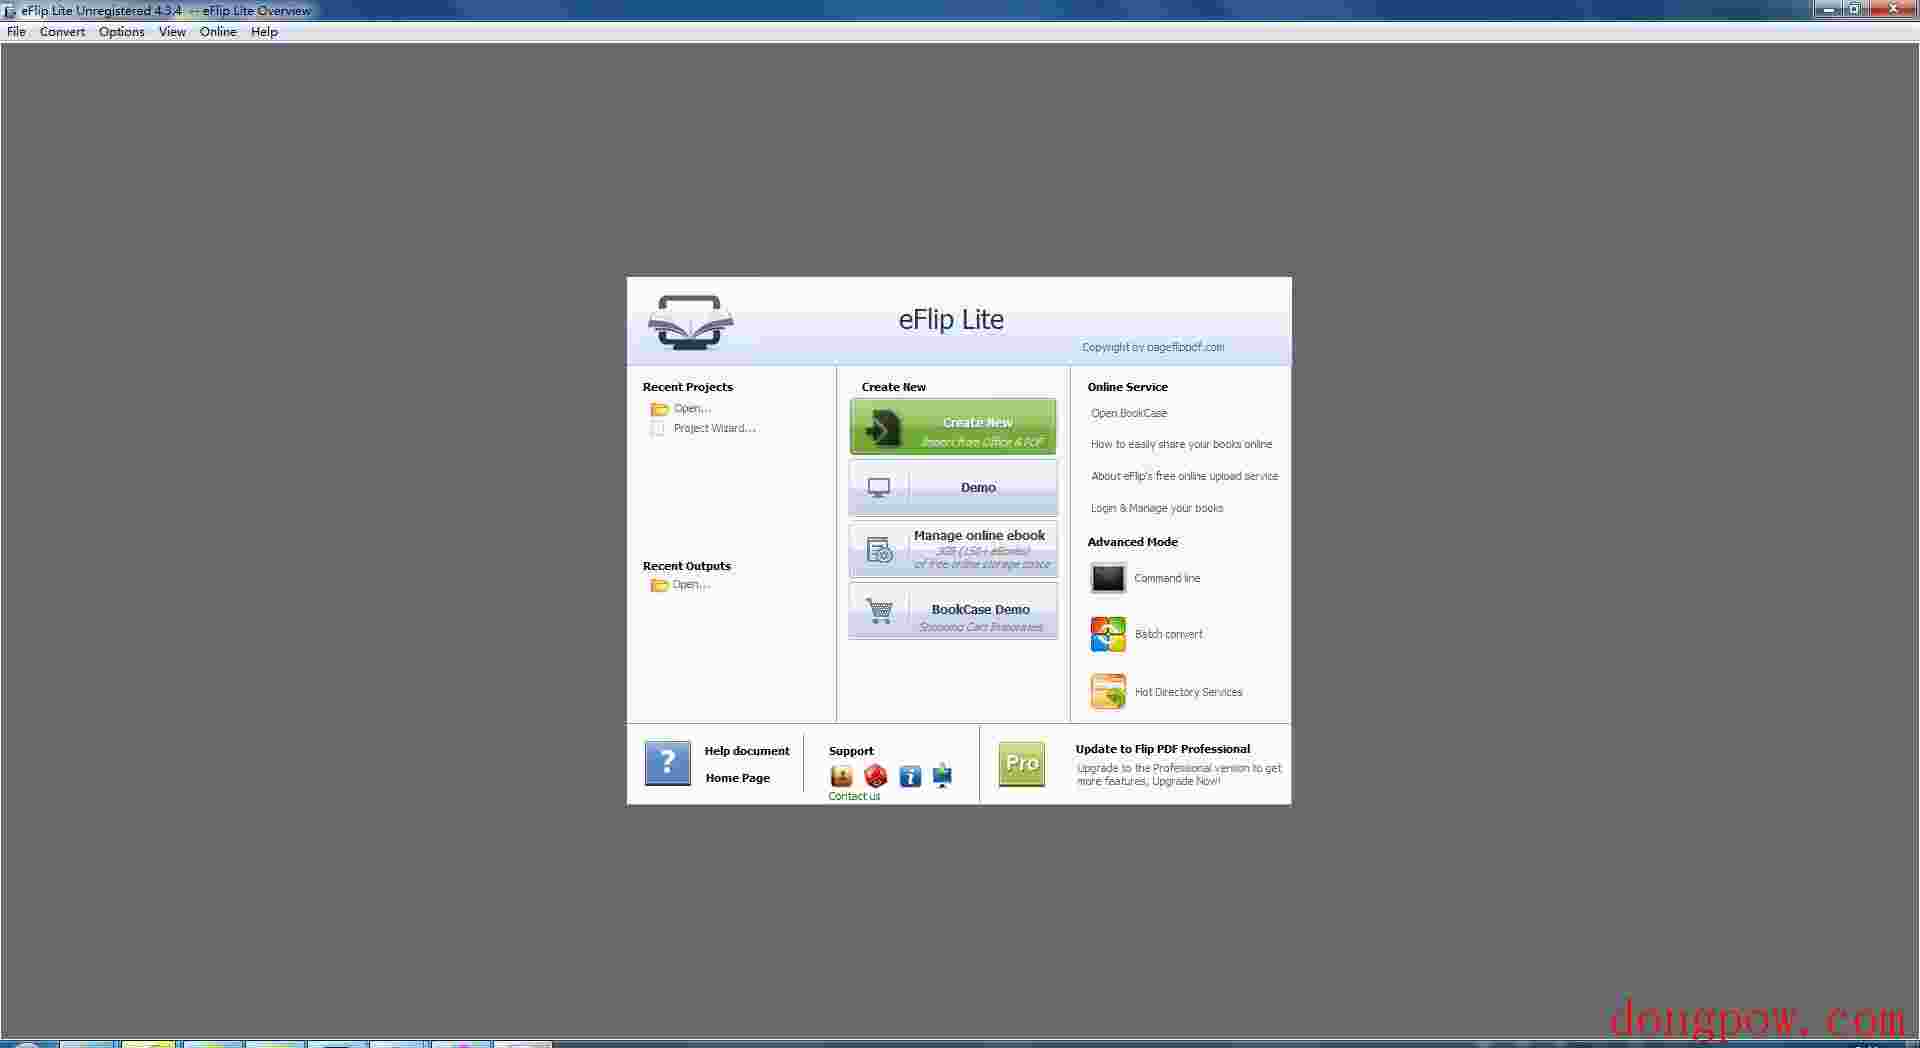Viewport: 1920px width, 1048px height.
Task: Click the BookCase Demo button
Action: [953, 610]
